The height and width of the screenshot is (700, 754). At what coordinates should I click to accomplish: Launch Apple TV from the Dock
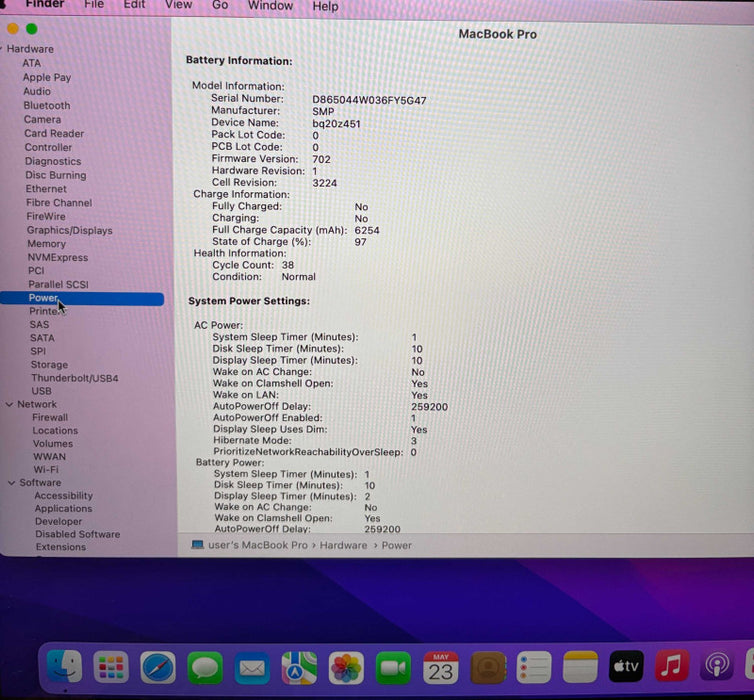[x=626, y=666]
